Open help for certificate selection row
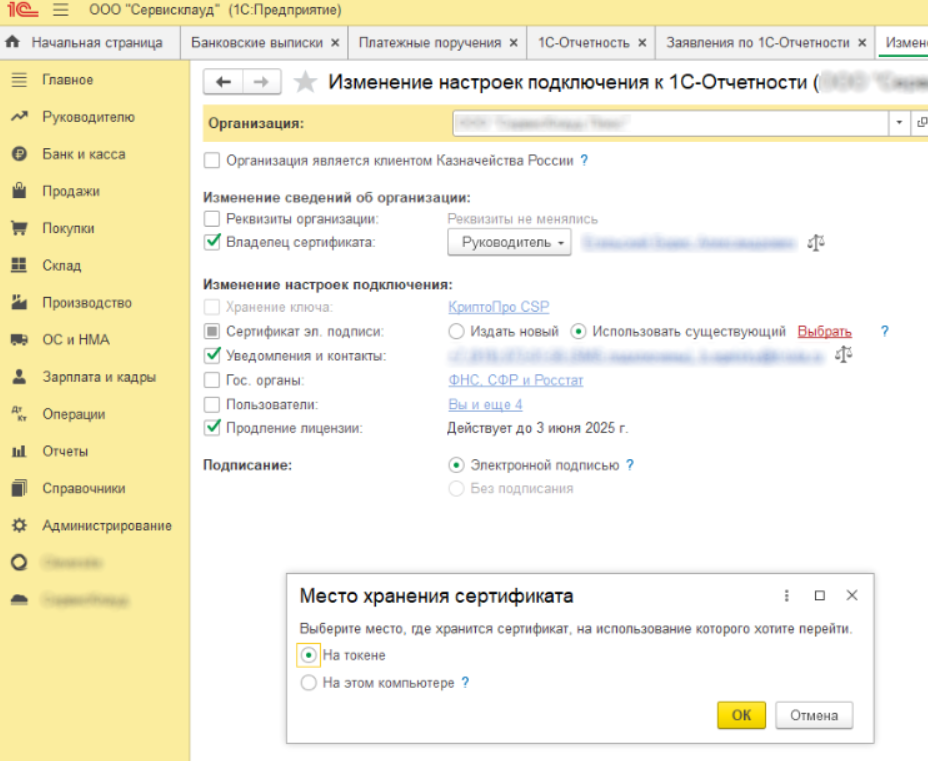This screenshot has width=928, height=761. (x=884, y=331)
